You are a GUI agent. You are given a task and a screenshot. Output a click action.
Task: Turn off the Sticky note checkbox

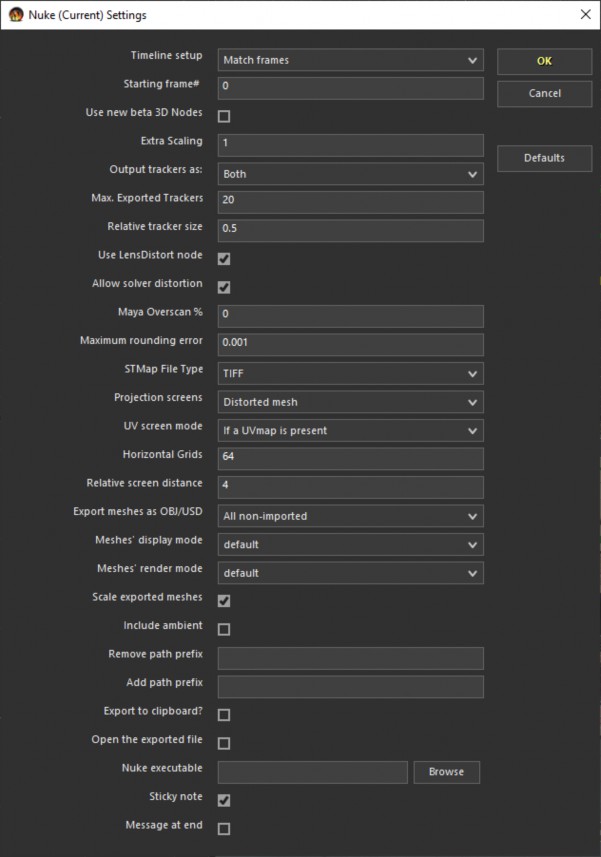[x=224, y=800]
